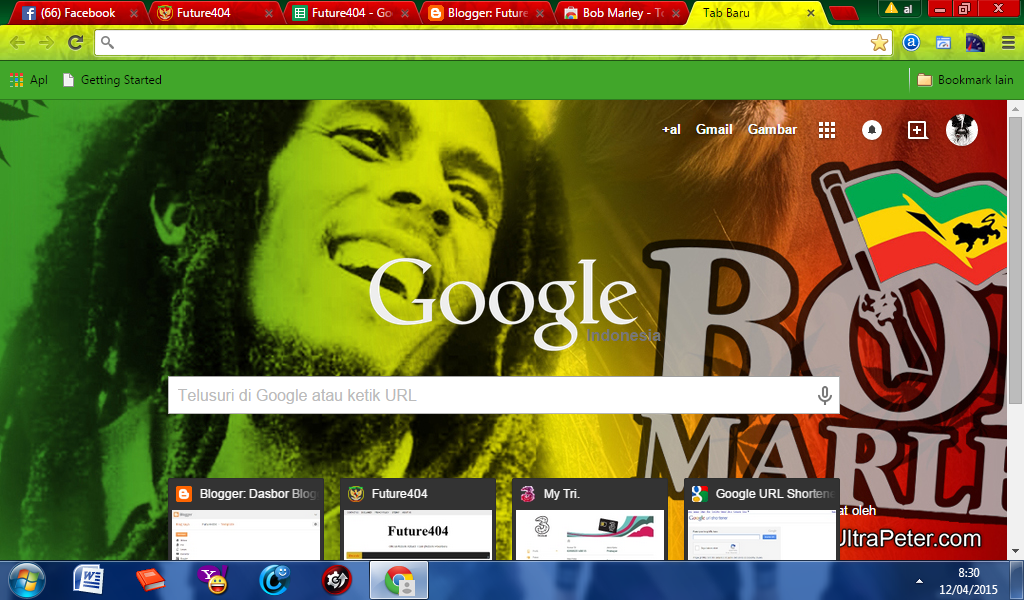
Task: Open the Windows Start menu
Action: (26, 580)
